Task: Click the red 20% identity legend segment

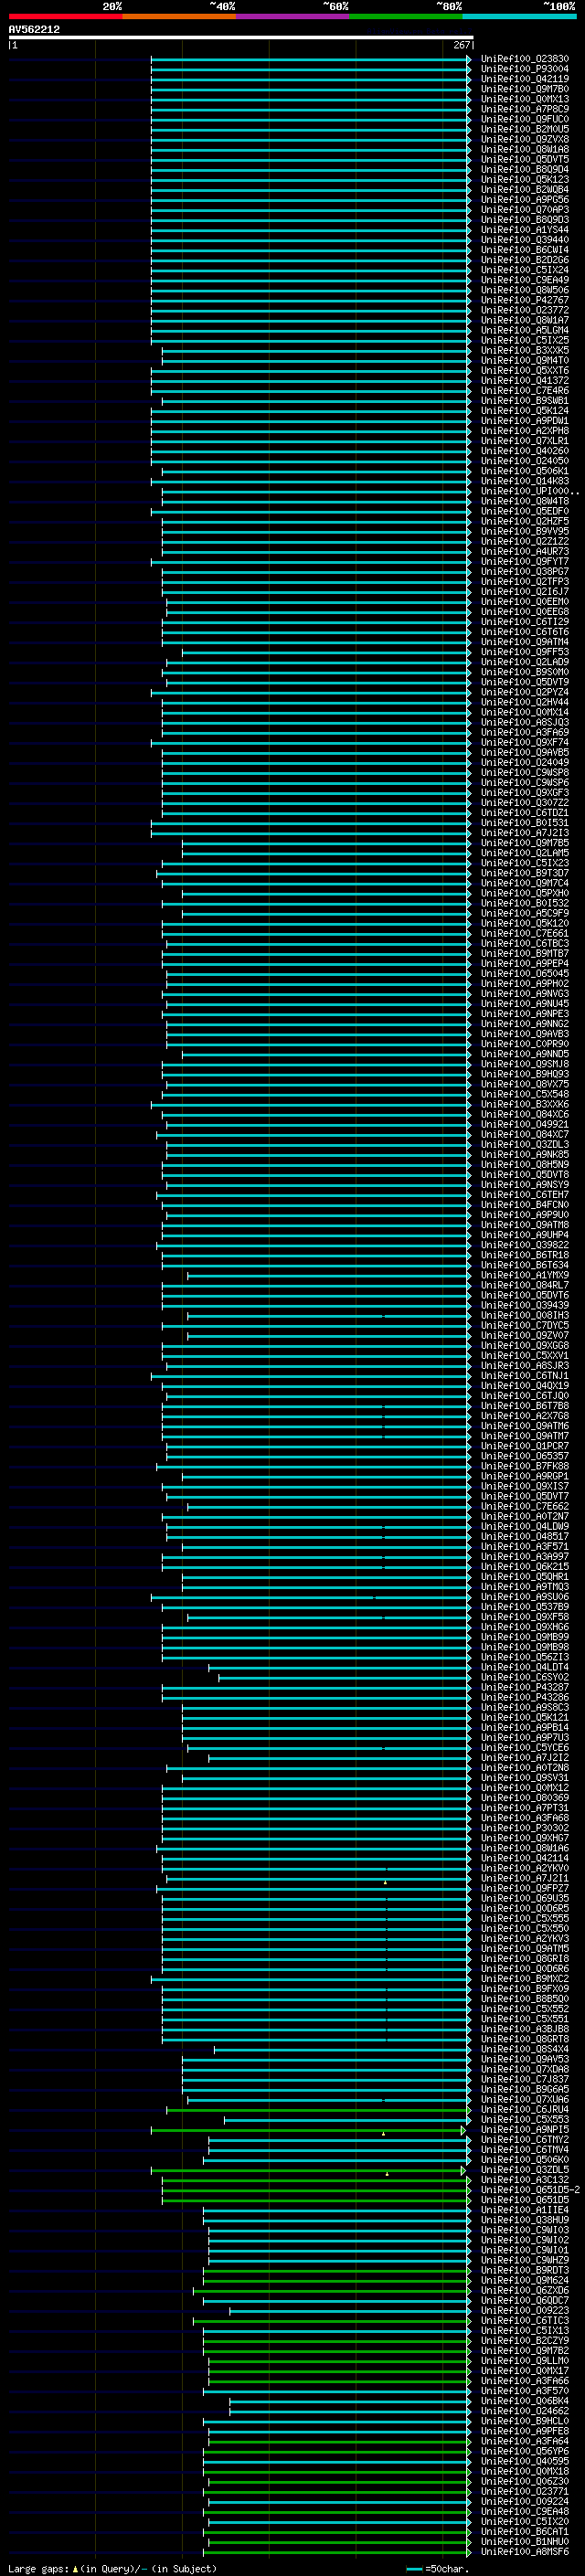Action: coord(65,17)
